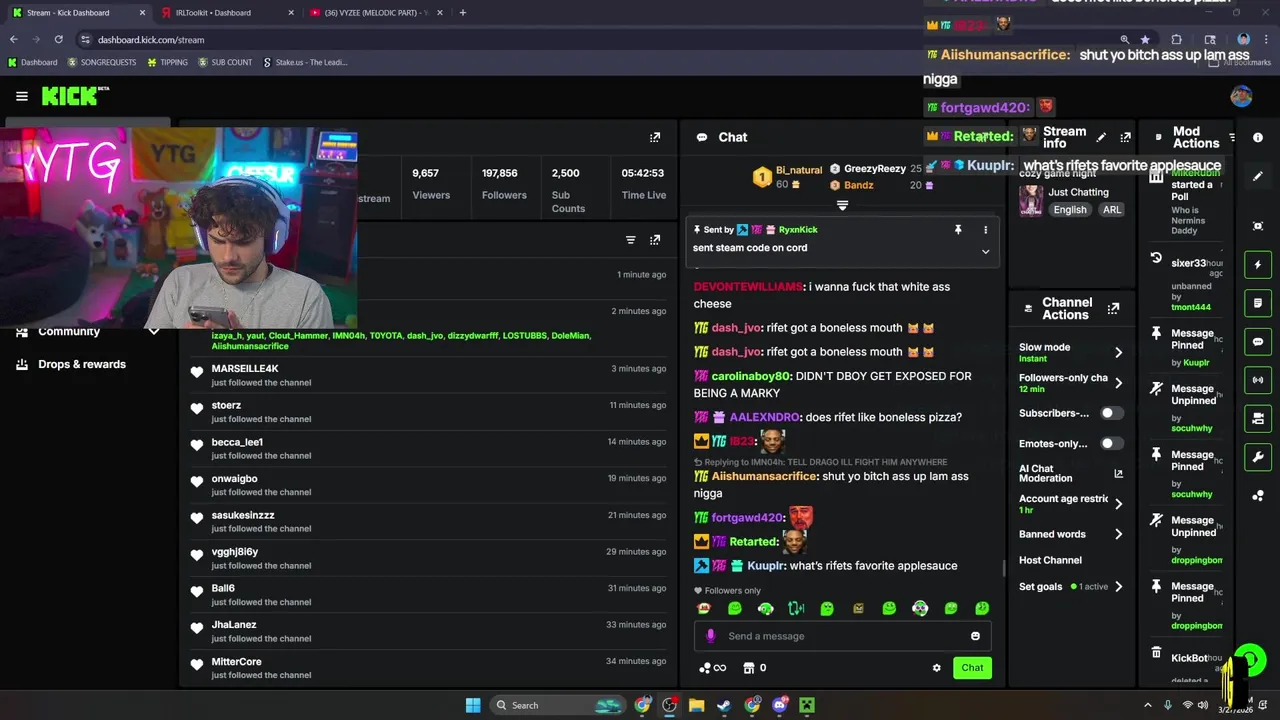Click the microphone icon in message box
The height and width of the screenshot is (720, 1280).
coord(711,636)
